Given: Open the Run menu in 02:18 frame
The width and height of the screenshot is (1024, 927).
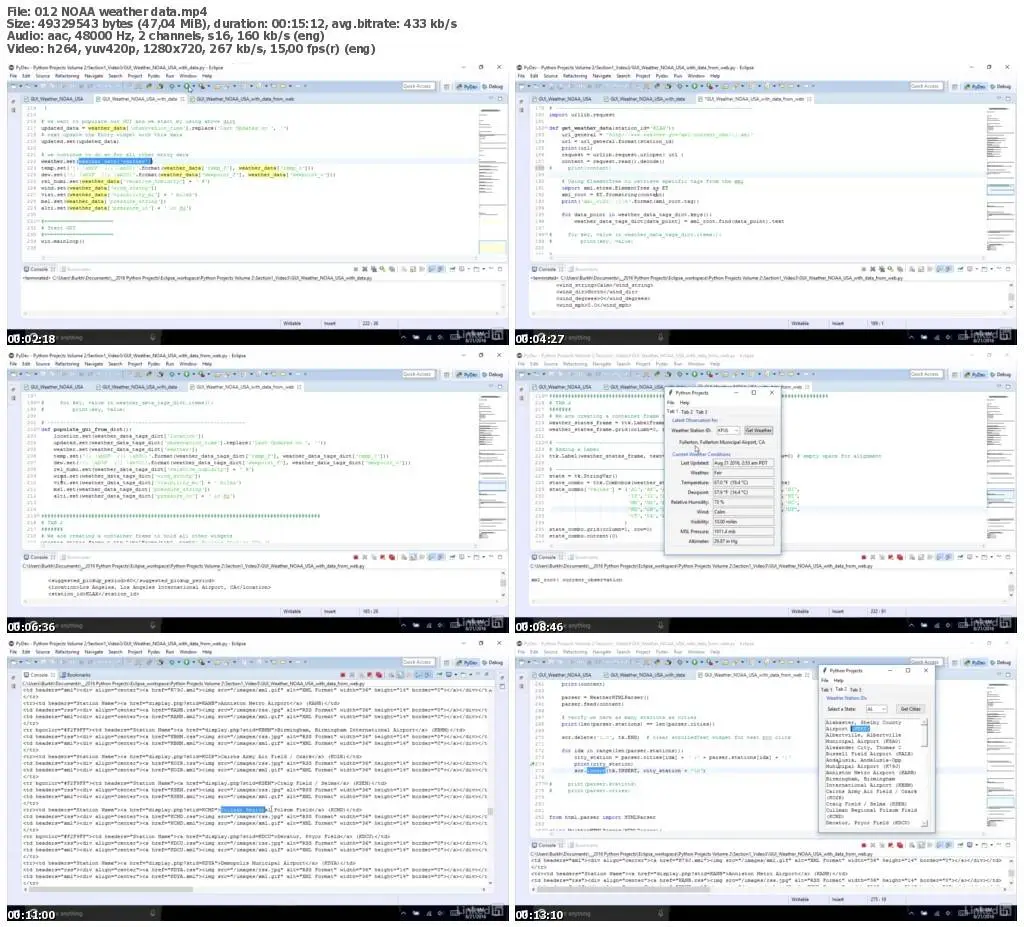Looking at the screenshot, I should 170,76.
